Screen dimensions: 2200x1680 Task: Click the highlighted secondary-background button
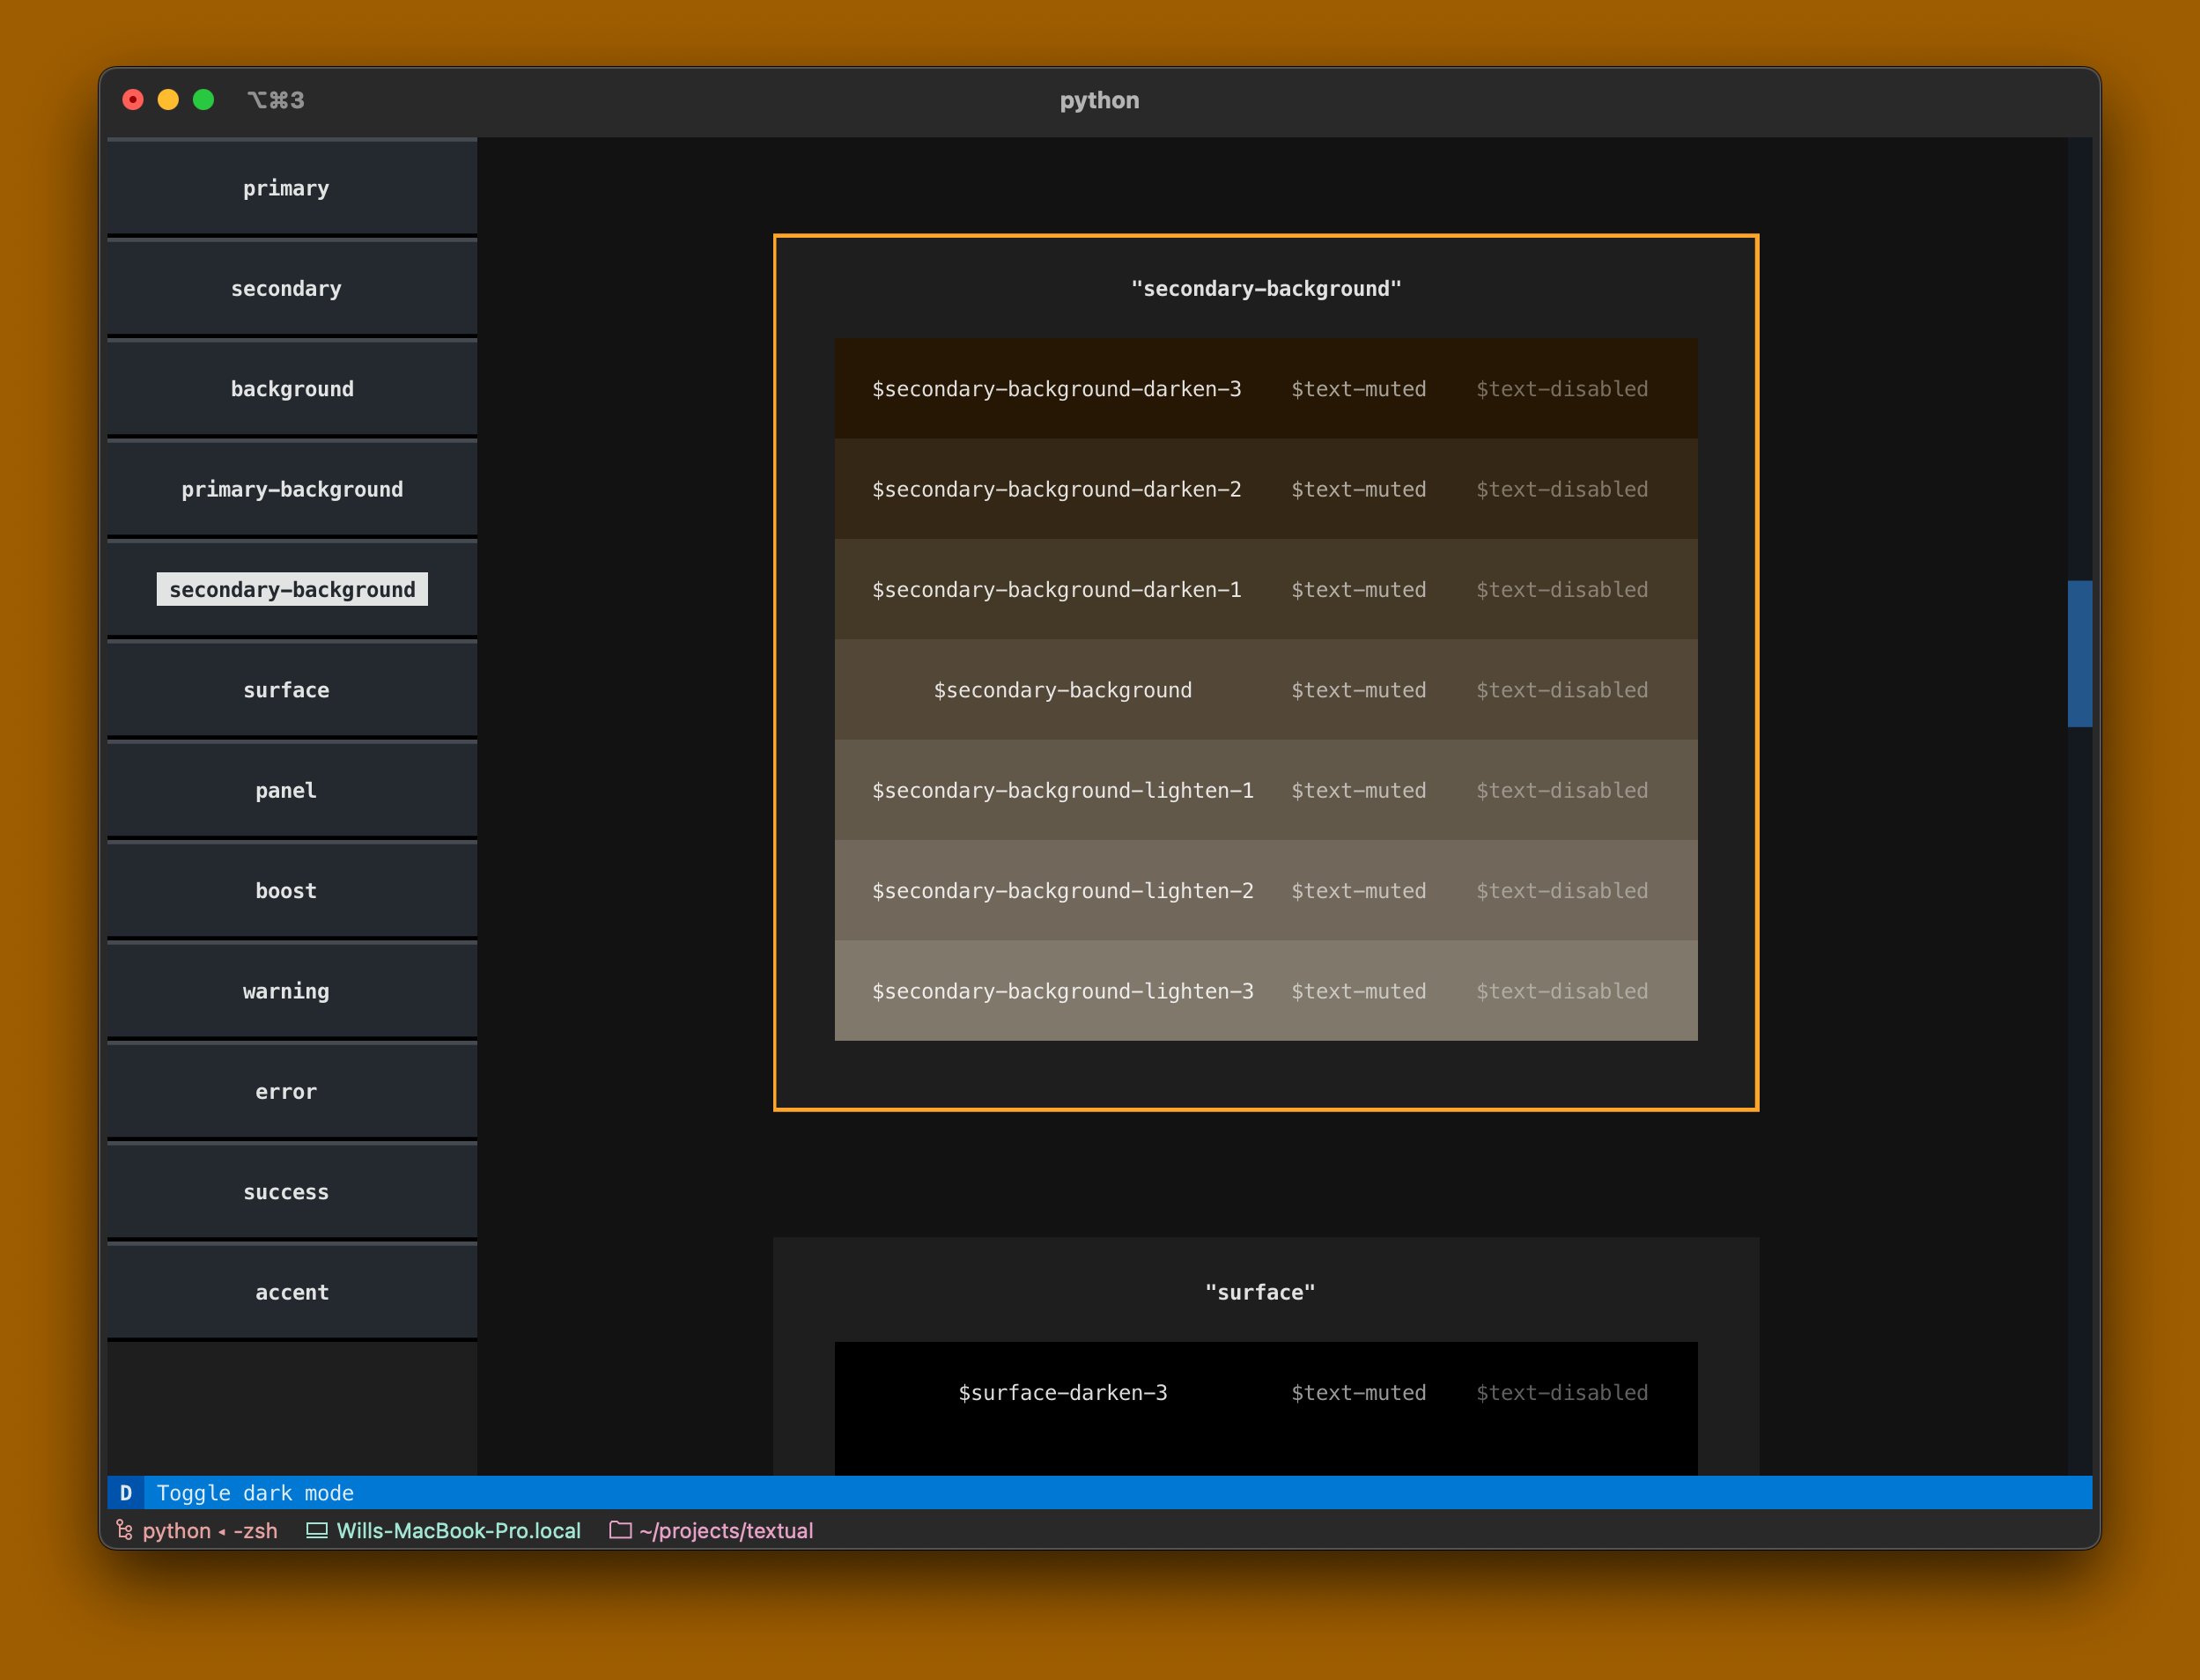pos(292,589)
